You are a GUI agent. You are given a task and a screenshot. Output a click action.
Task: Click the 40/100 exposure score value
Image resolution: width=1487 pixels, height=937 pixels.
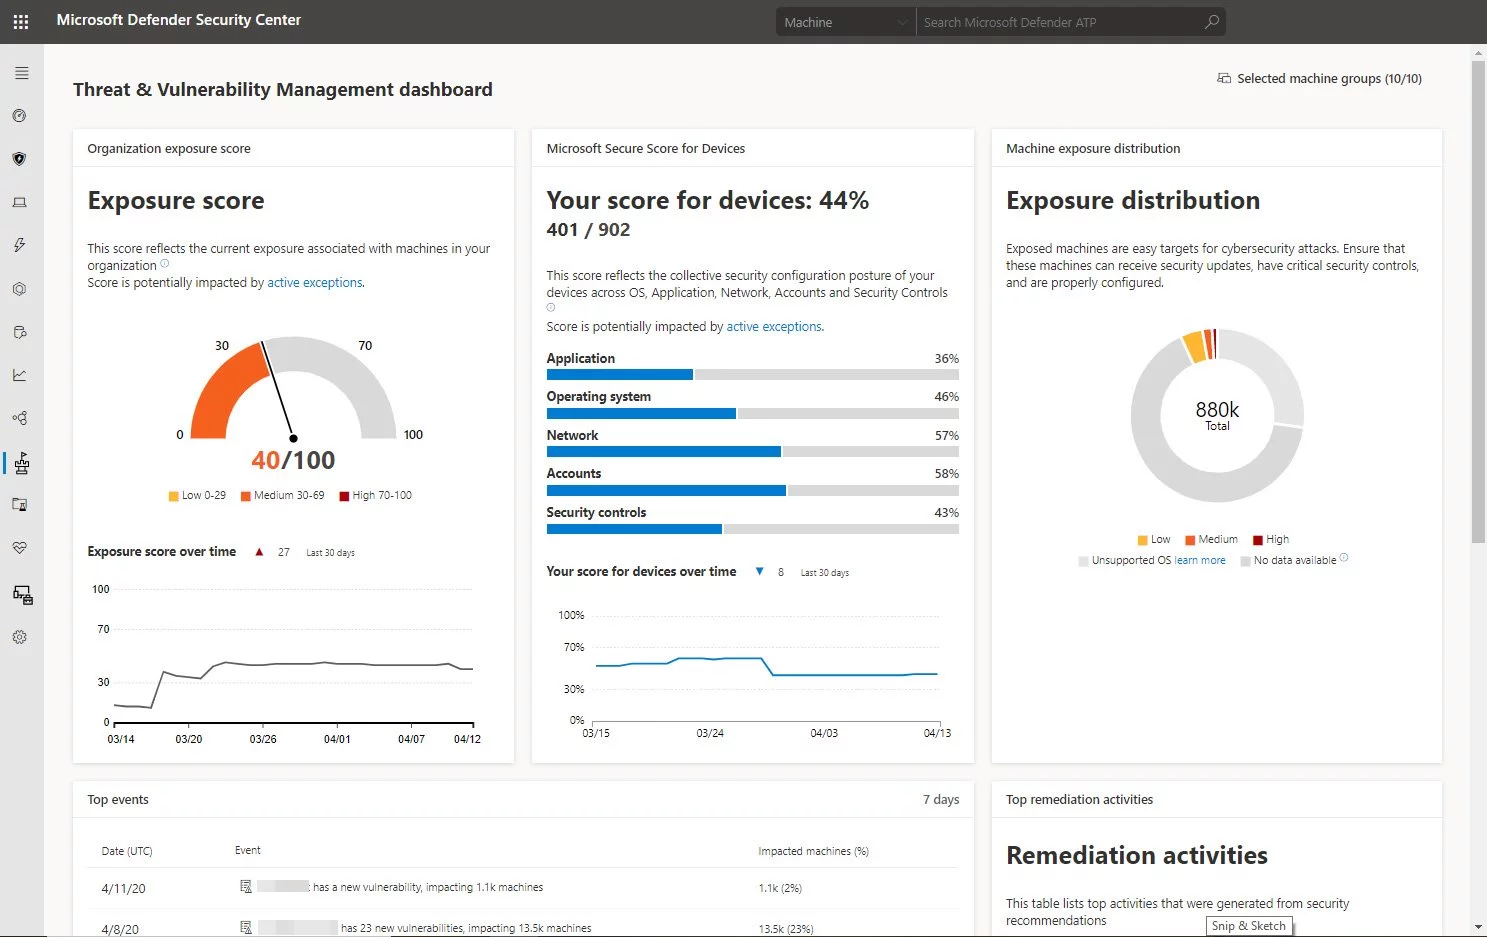[293, 460]
